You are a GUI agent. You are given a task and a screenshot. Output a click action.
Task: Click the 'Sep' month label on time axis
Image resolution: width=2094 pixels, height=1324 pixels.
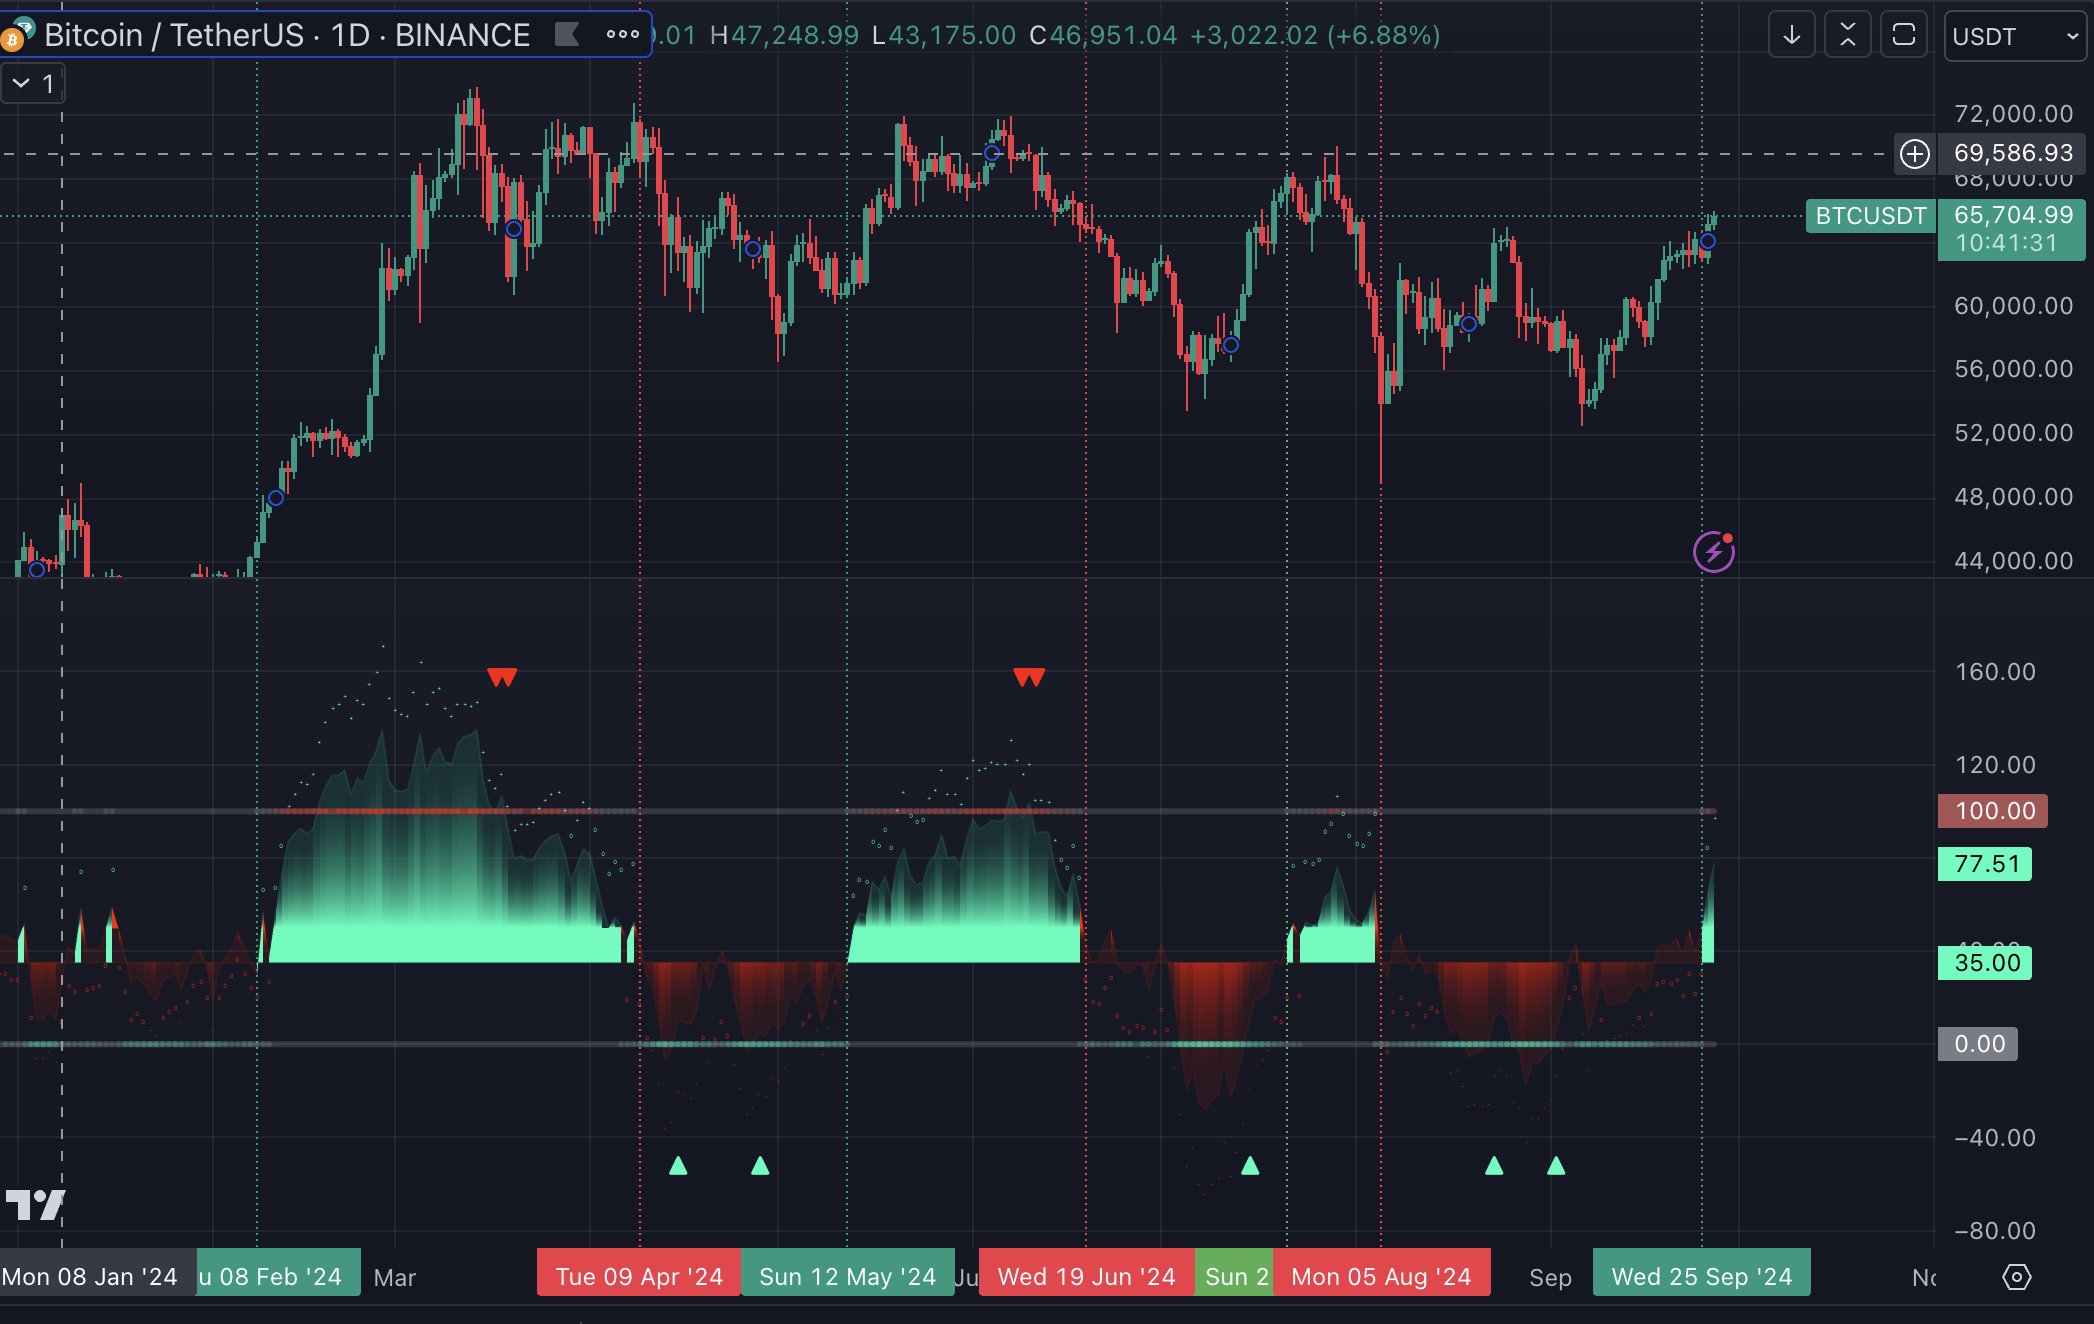click(x=1550, y=1277)
